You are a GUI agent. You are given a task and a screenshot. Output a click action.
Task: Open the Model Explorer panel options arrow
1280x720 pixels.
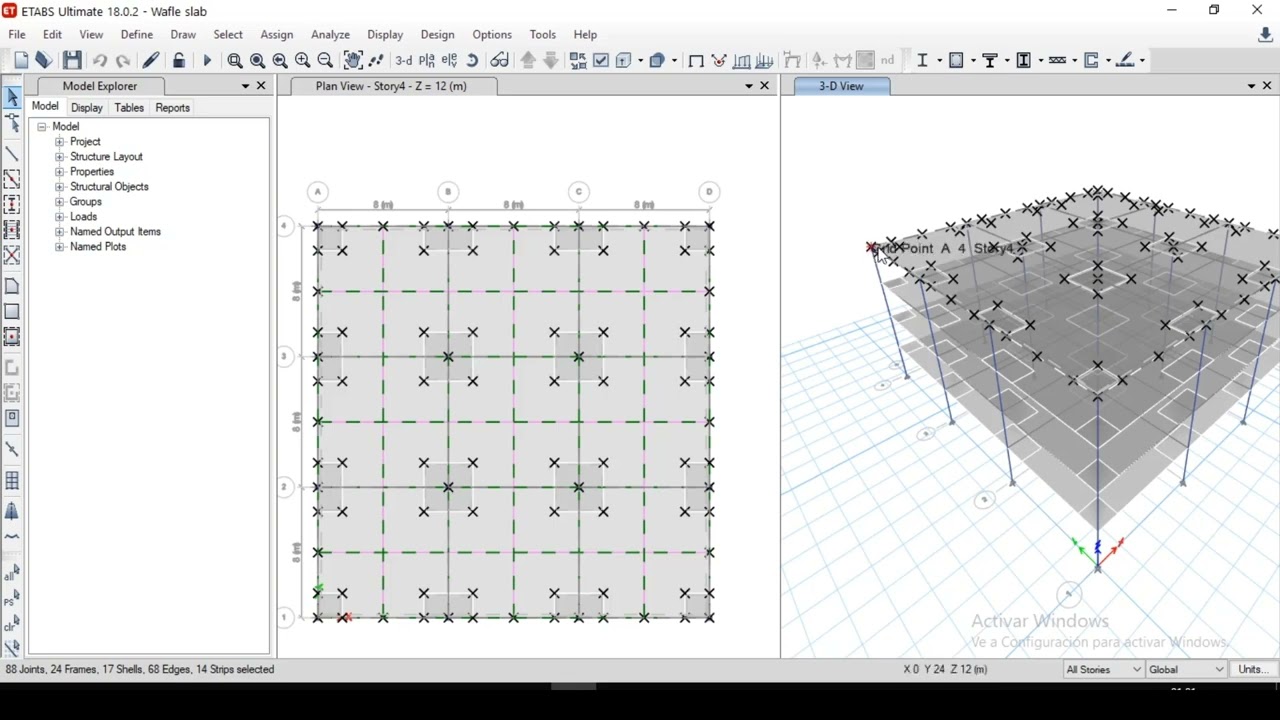coord(245,86)
